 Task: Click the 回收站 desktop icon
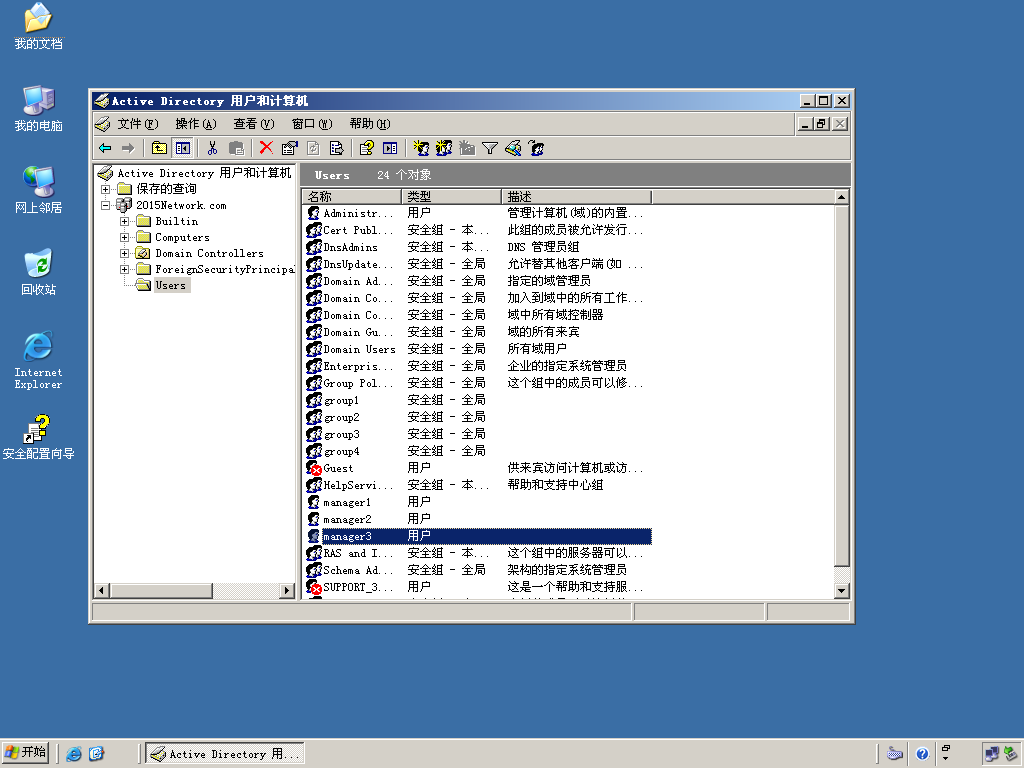coord(39,272)
